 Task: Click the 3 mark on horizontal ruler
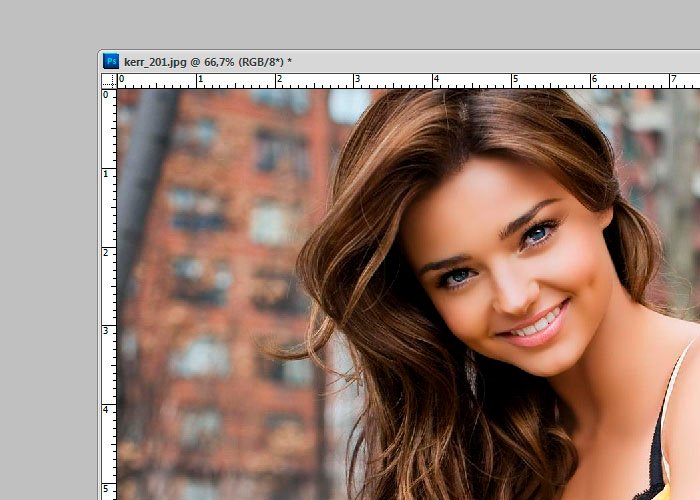(357, 79)
